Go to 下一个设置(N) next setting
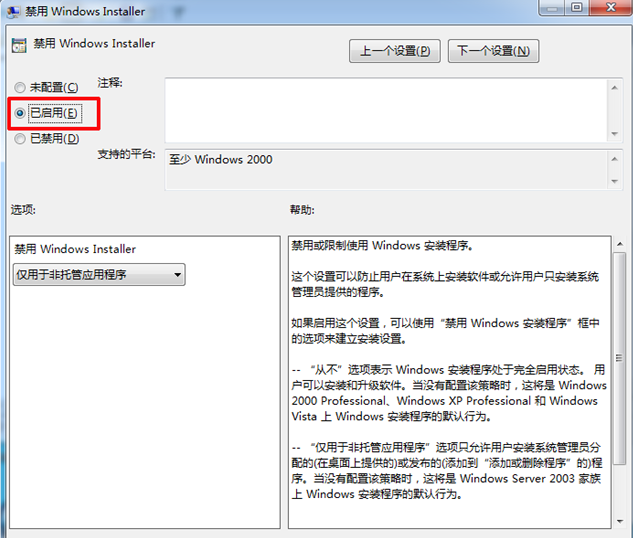633x538 pixels. 493,50
